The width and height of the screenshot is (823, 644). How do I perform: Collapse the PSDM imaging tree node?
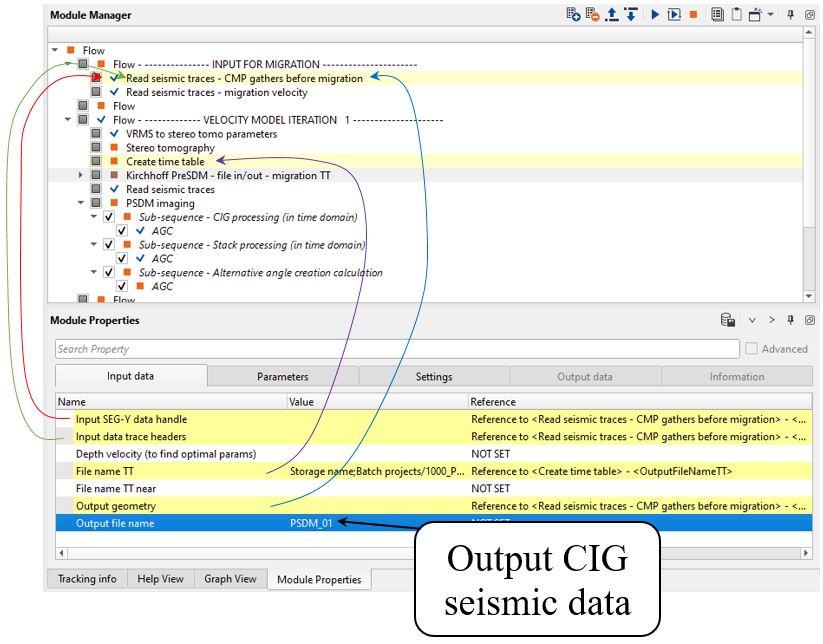coord(82,203)
